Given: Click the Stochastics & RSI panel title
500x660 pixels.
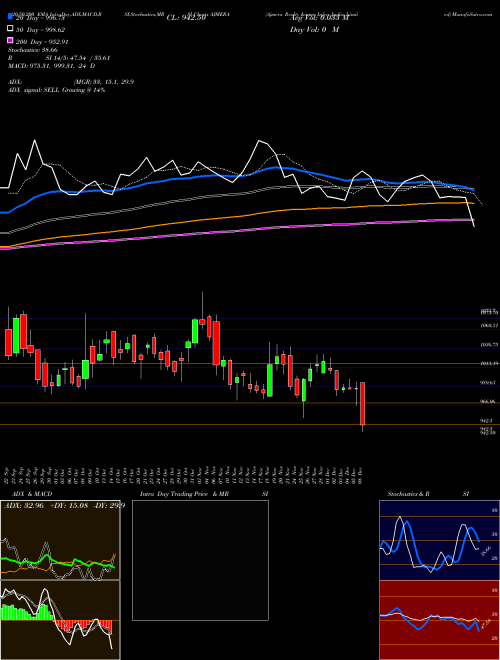Looking at the screenshot, I should 428,494.
